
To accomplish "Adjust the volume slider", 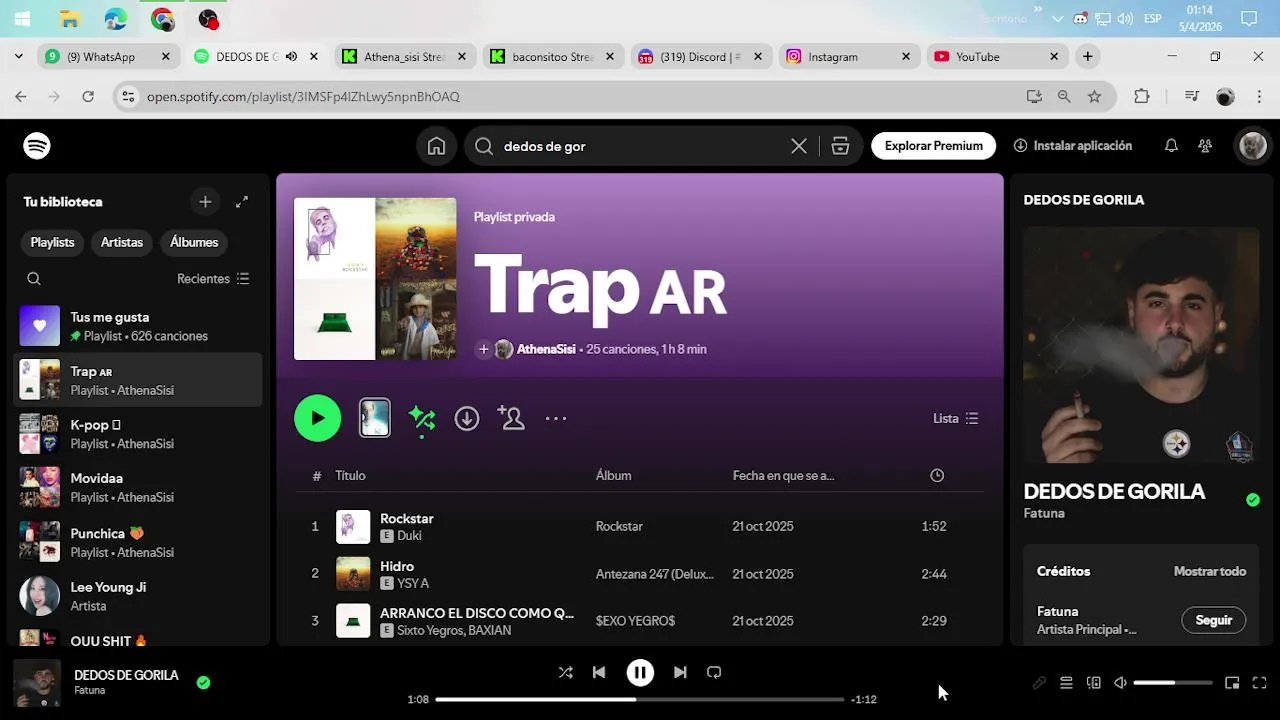I will pos(1173,683).
